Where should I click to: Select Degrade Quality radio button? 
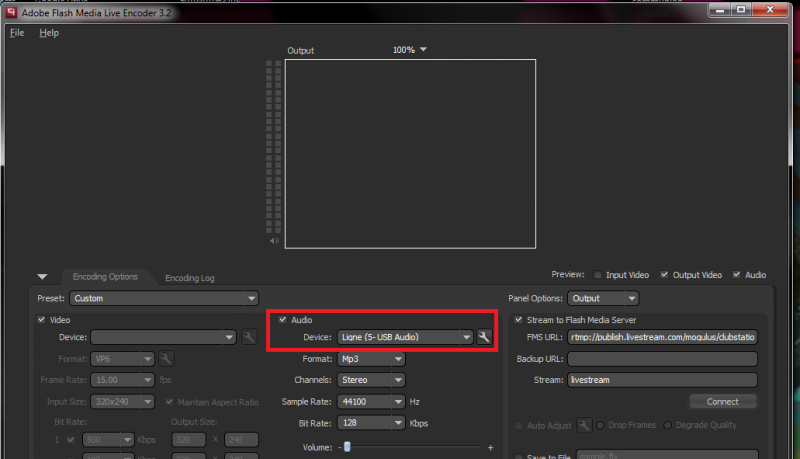pos(667,425)
